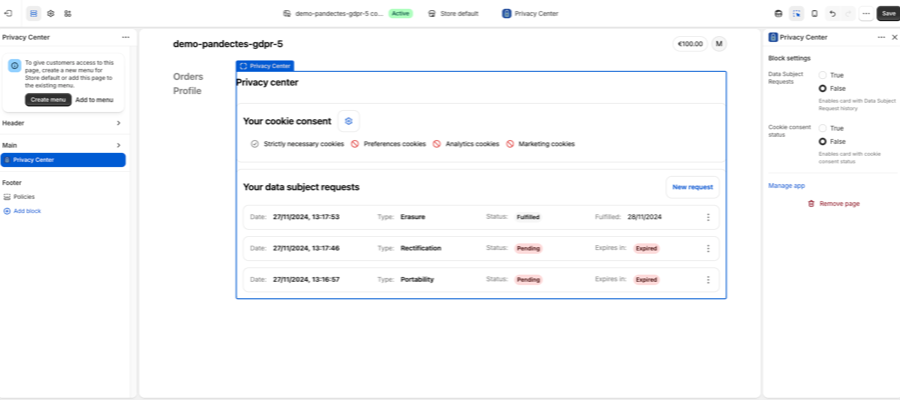The image size is (900, 400).
Task: Set Data Subject Requests to False
Action: click(x=823, y=88)
